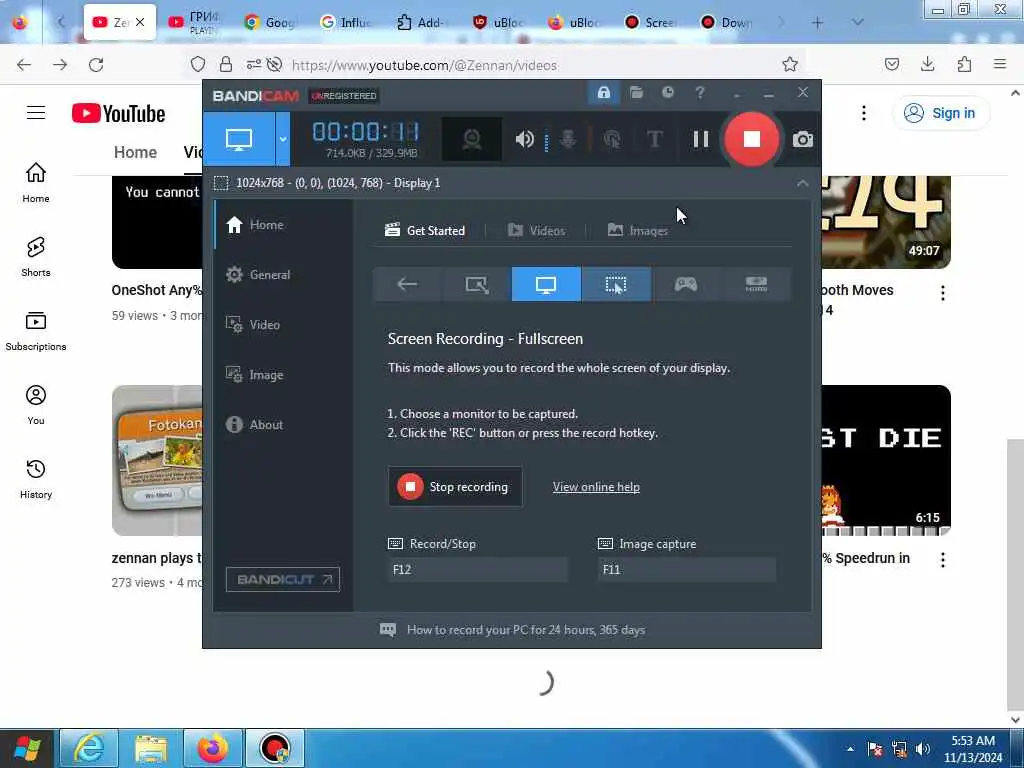This screenshot has width=1024, height=768.
Task: Click the Bandicam lock icon
Action: (603, 93)
